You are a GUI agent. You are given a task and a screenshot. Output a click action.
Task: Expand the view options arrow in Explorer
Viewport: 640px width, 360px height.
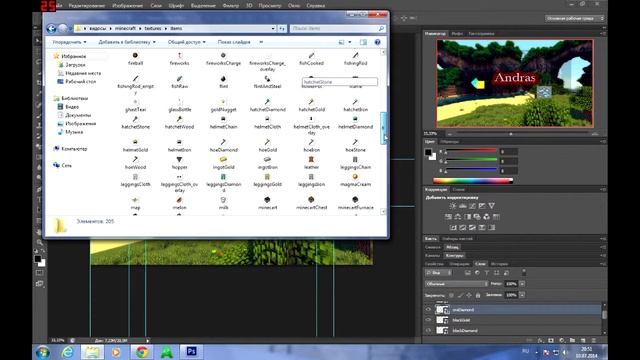(350, 42)
